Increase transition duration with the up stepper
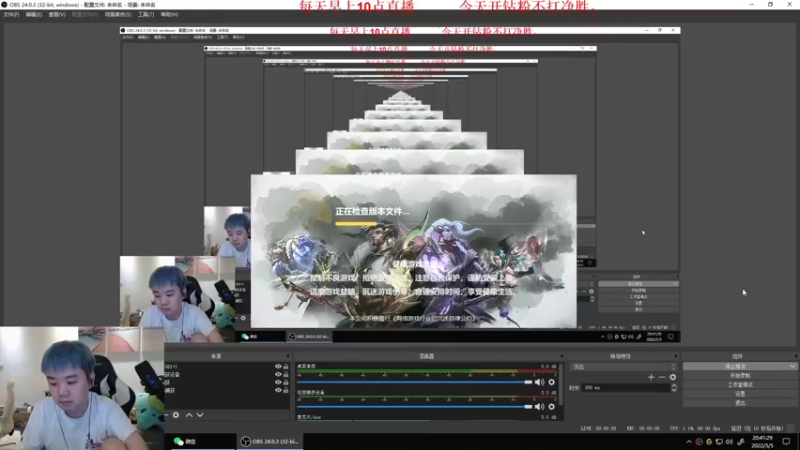Viewport: 800px width, 450px height. 674,386
